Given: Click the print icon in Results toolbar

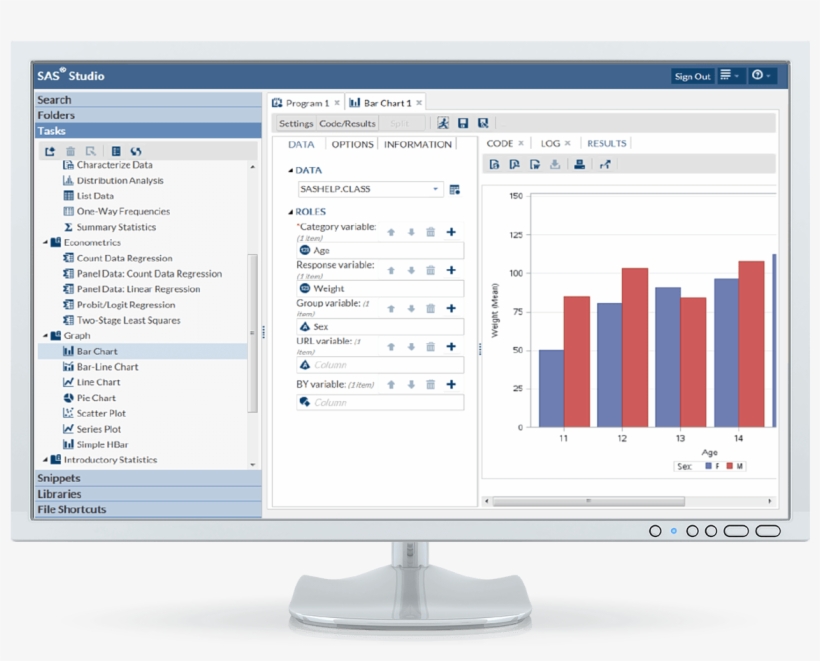Looking at the screenshot, I should point(578,164).
